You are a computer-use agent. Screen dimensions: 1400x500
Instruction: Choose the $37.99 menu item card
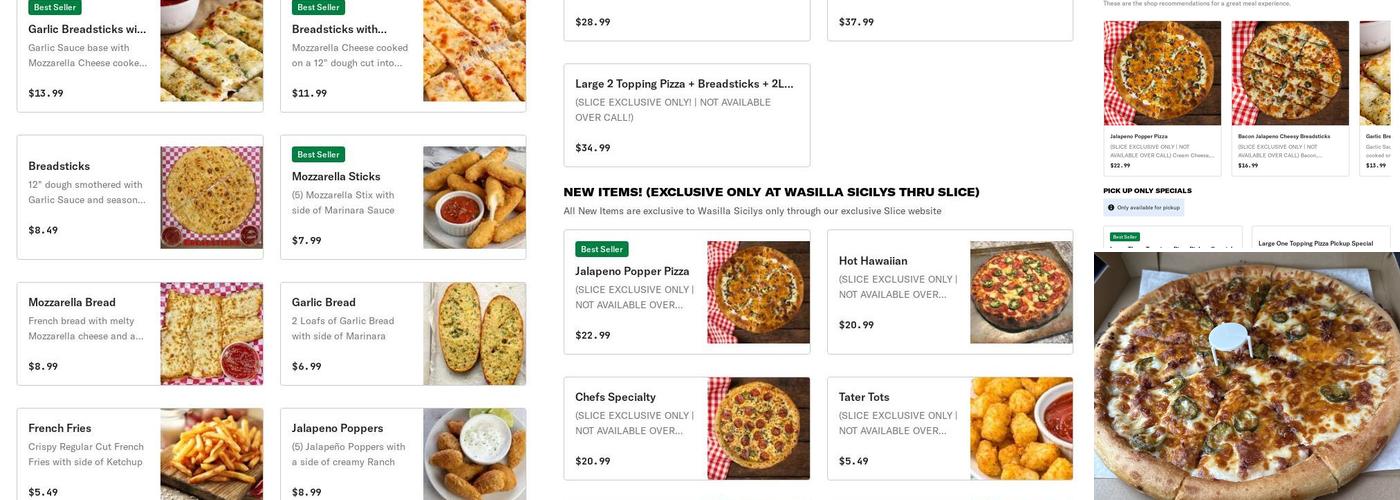(x=949, y=21)
